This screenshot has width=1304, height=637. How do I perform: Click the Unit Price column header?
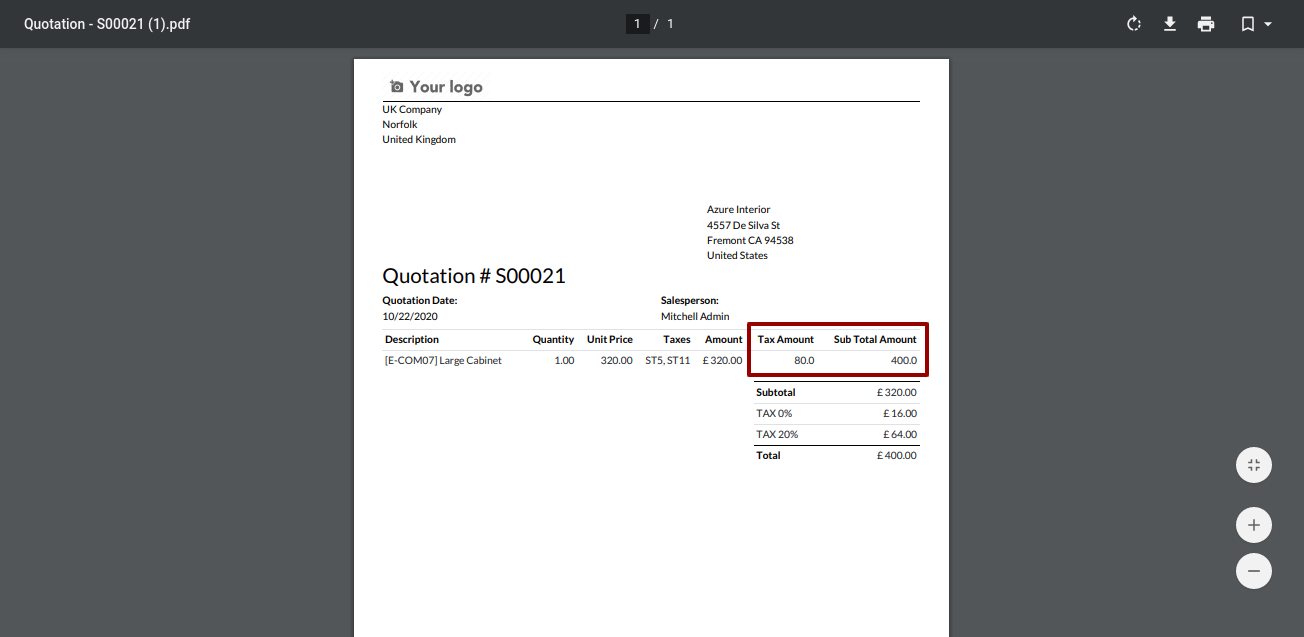(x=610, y=340)
